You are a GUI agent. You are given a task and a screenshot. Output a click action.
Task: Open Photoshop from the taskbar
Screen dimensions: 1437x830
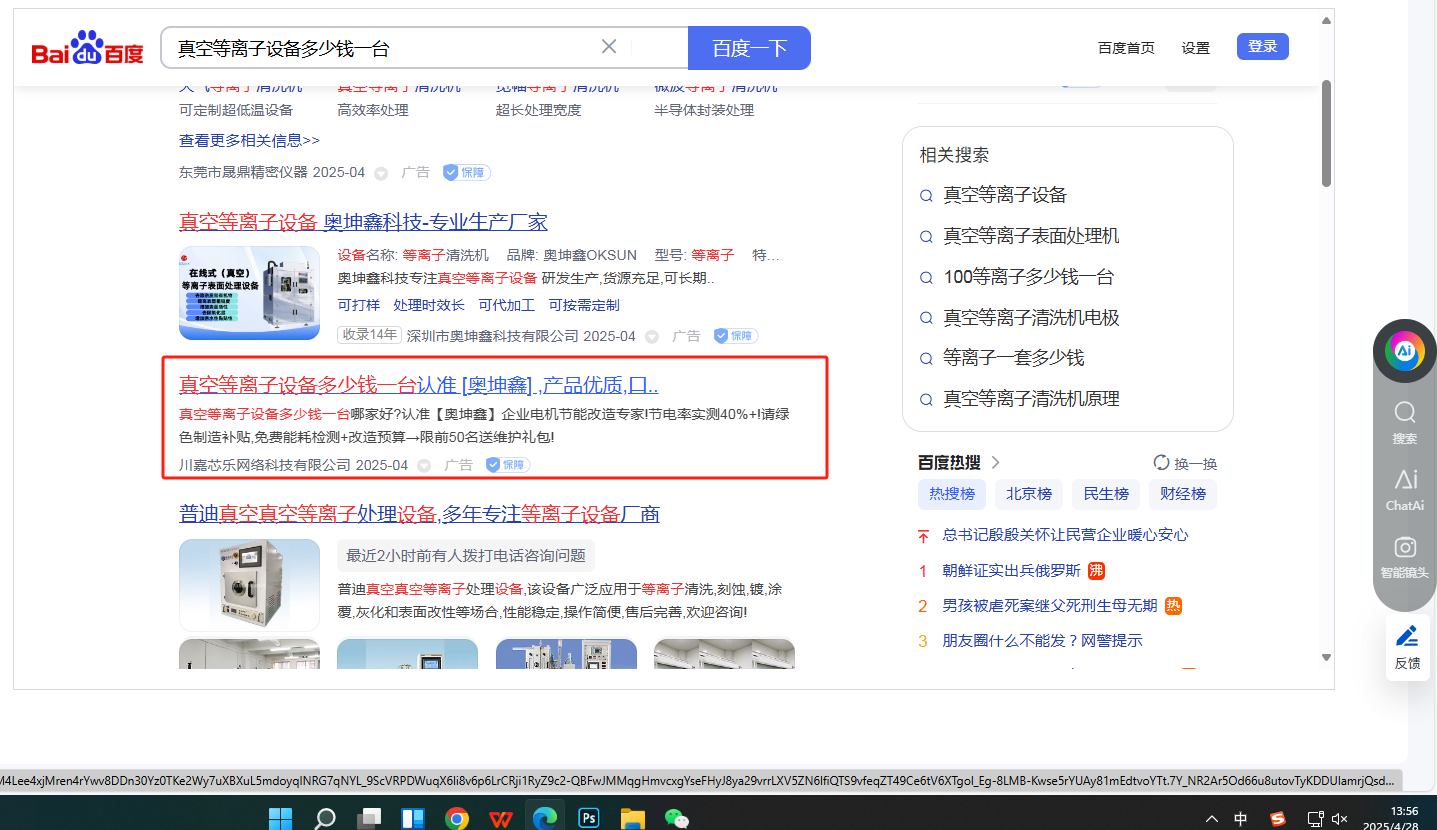coord(589,818)
